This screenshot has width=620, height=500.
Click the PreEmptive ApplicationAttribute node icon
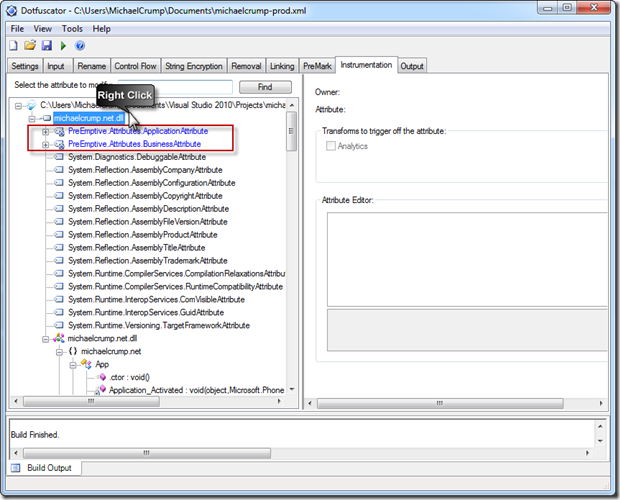[x=59, y=131]
